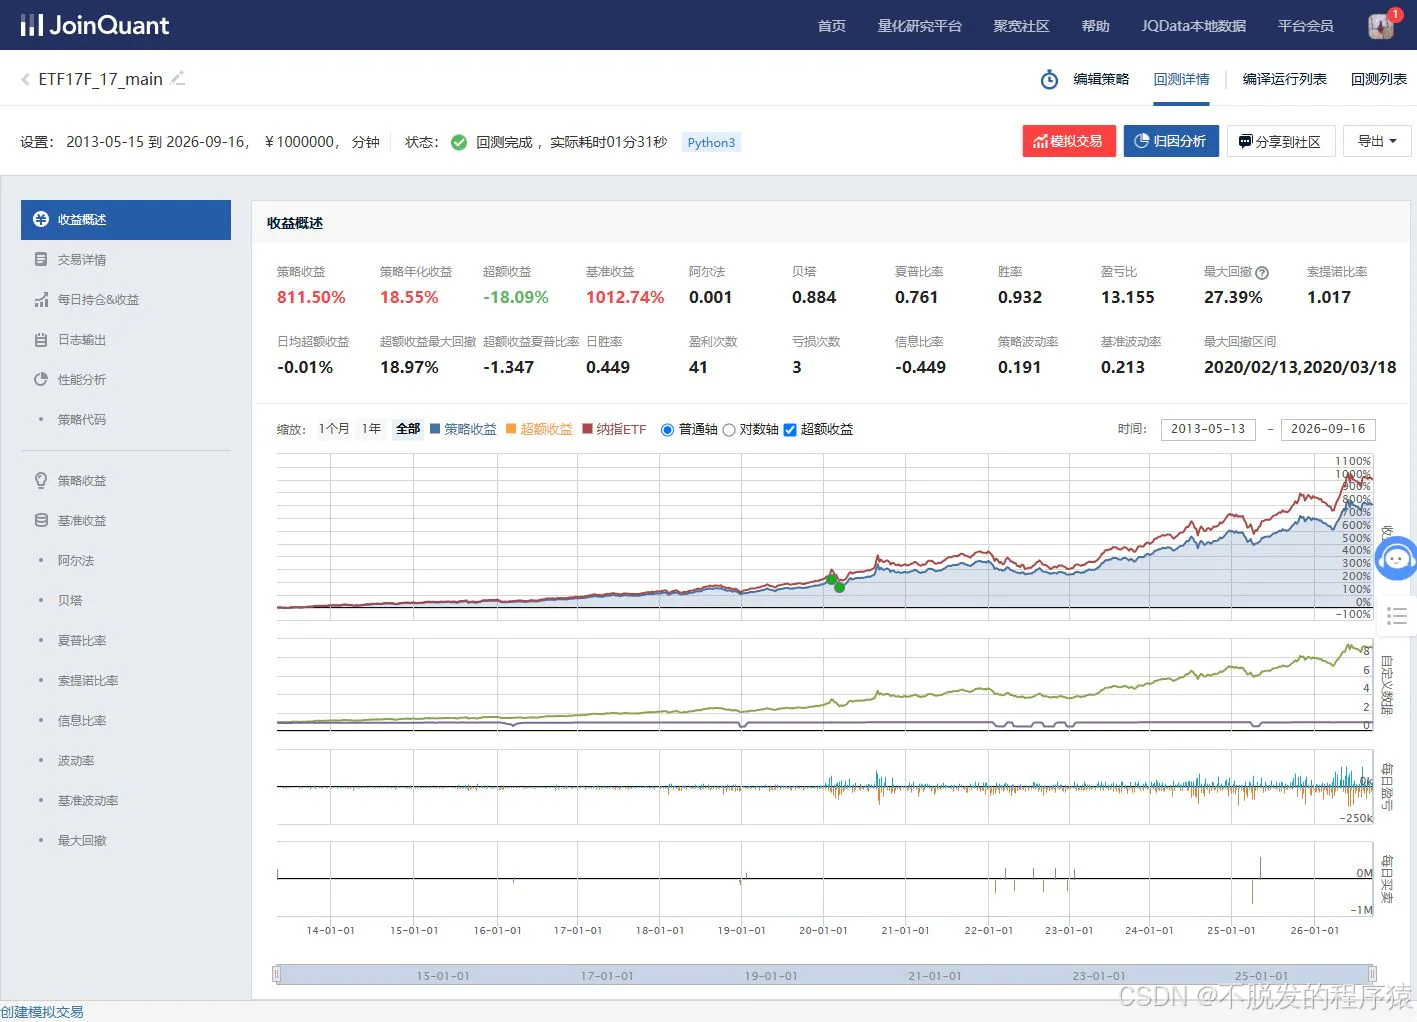Image resolution: width=1417 pixels, height=1022 pixels.
Task: Edit the strategy name with the pencil icon
Action: [178, 78]
